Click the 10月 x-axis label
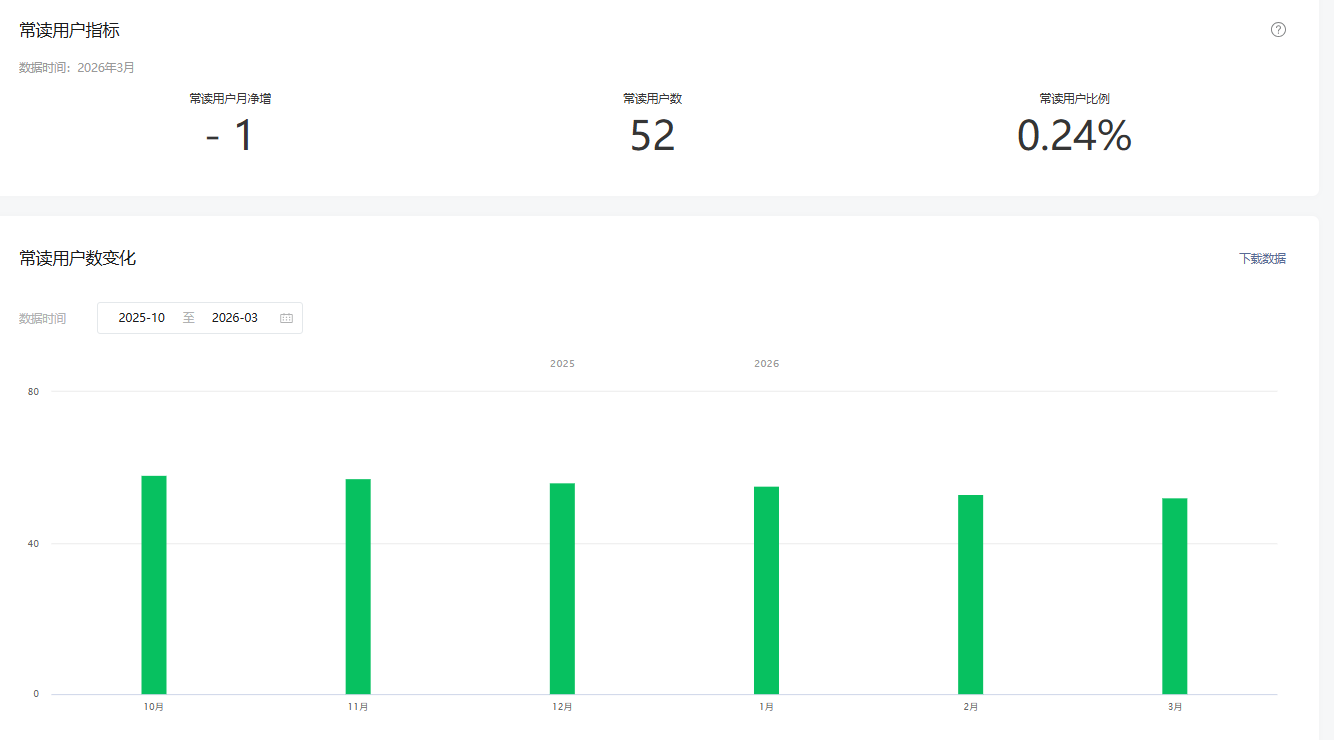The height and width of the screenshot is (740, 1334). pyautogui.click(x=154, y=707)
